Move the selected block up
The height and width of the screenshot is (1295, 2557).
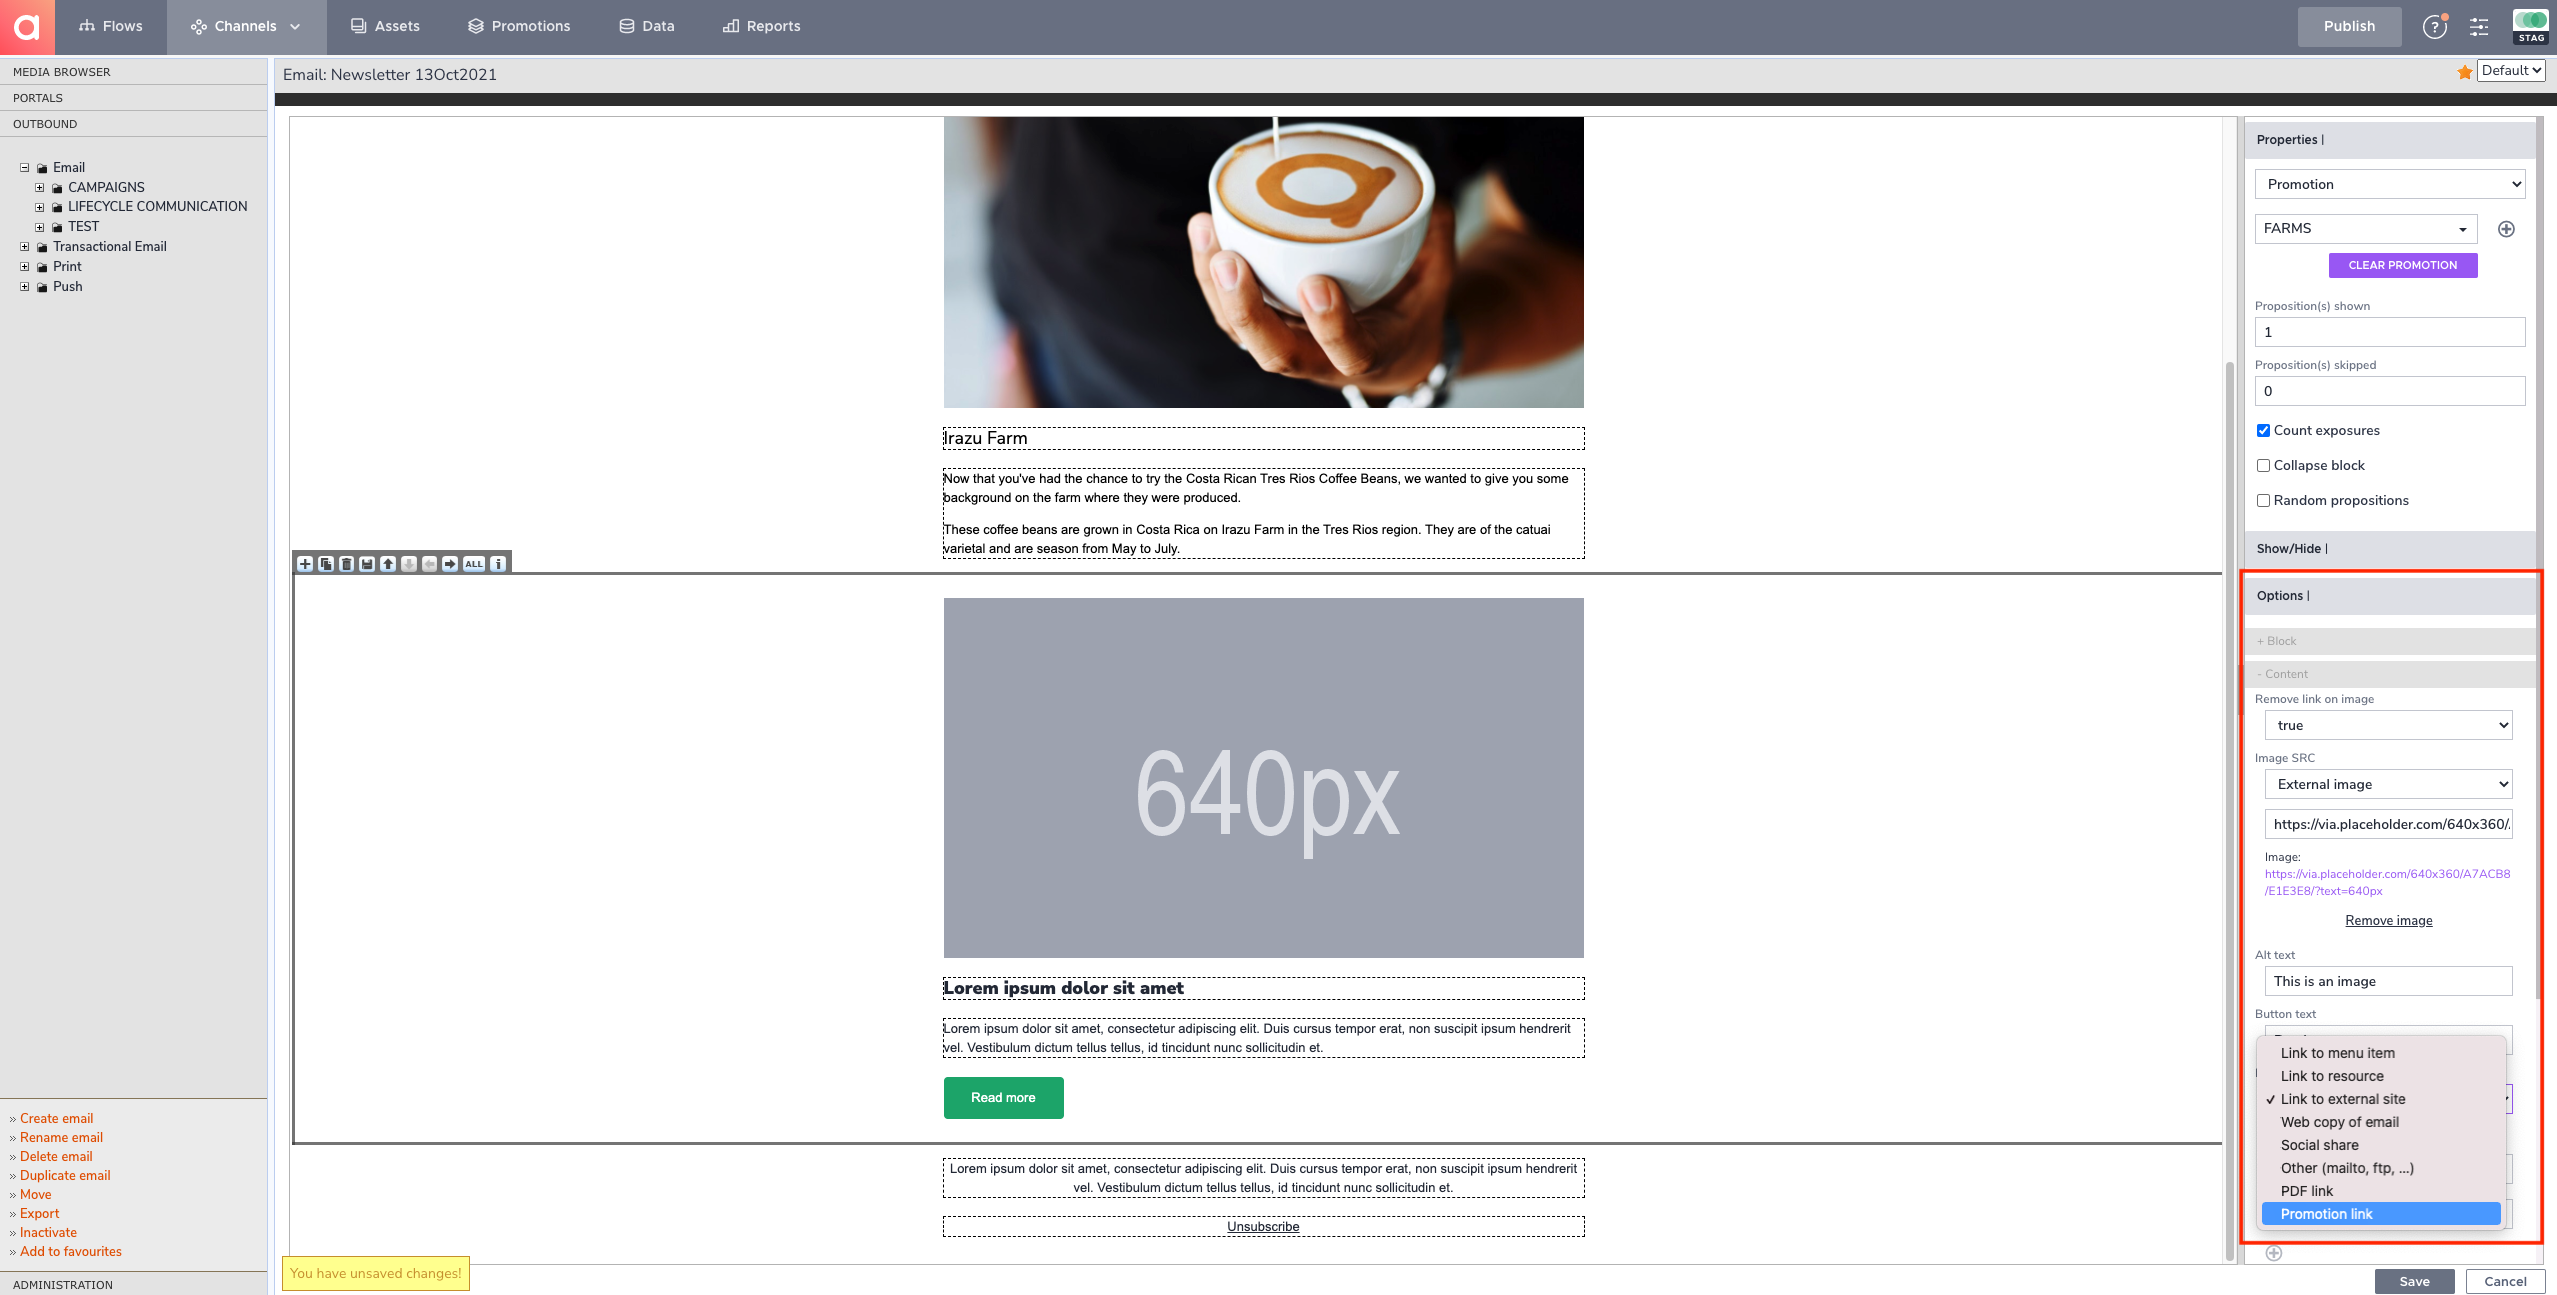pos(388,564)
